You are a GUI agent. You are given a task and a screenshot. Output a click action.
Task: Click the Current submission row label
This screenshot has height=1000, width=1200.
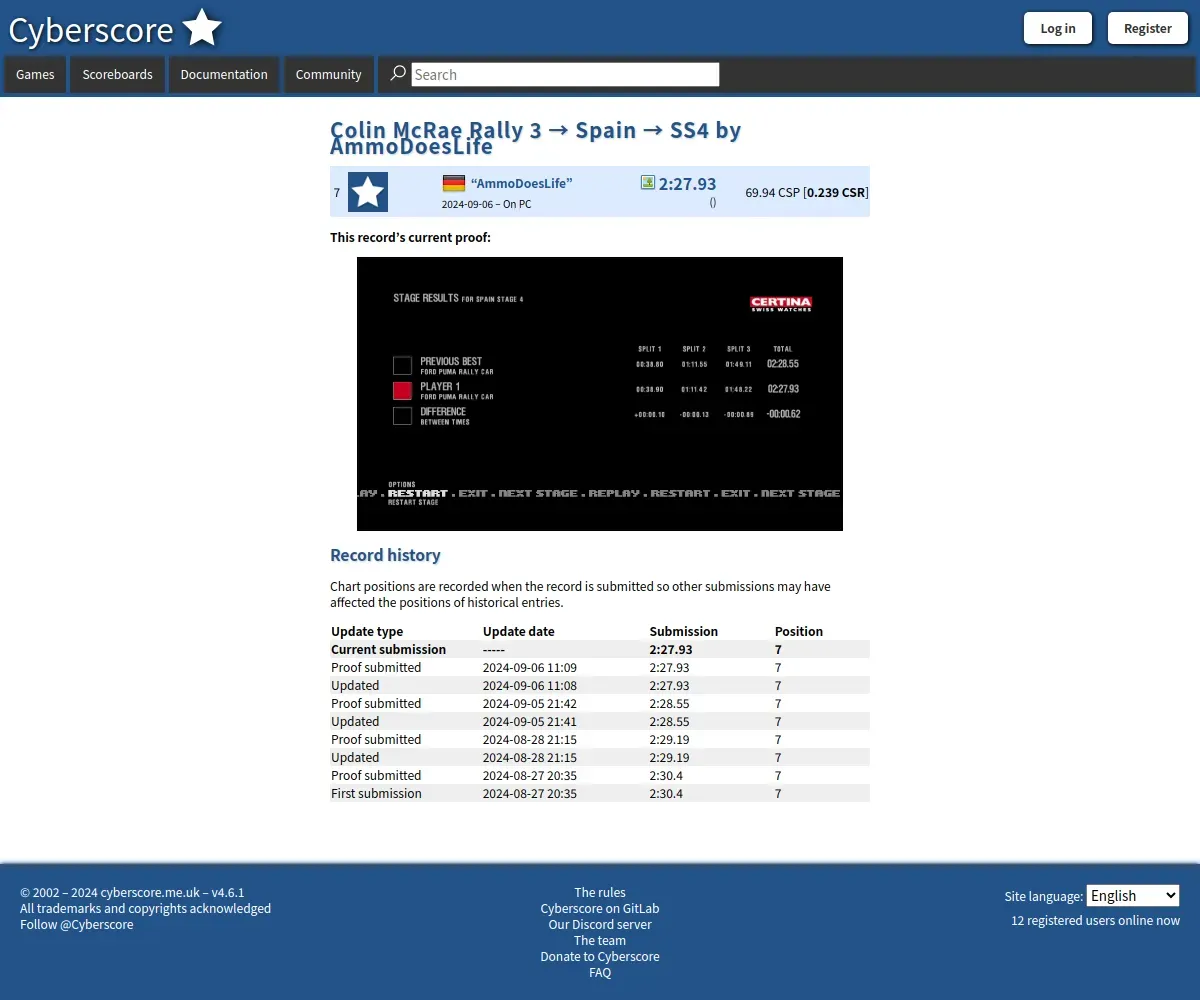(x=389, y=649)
